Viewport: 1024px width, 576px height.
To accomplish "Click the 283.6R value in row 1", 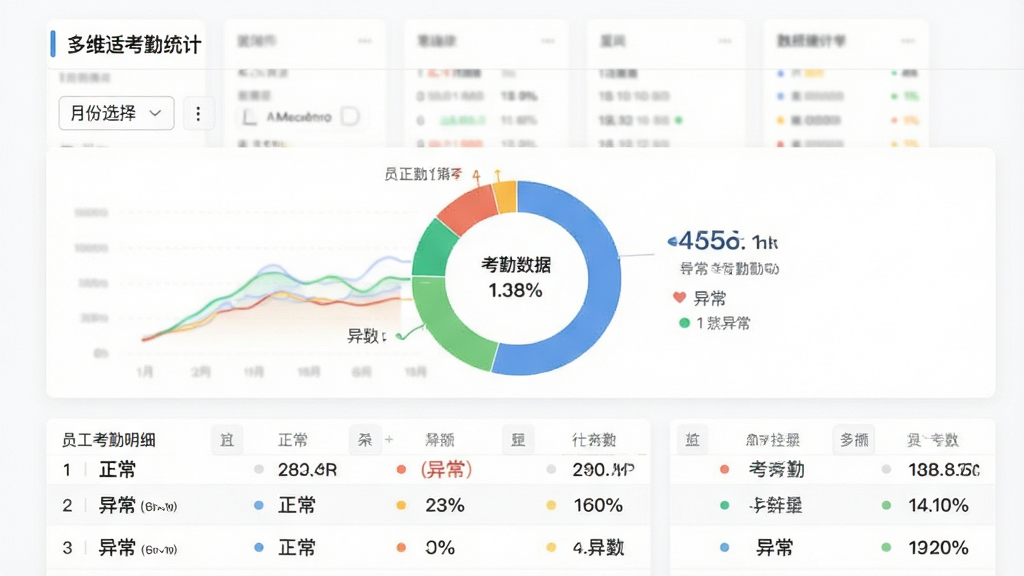I will [307, 470].
